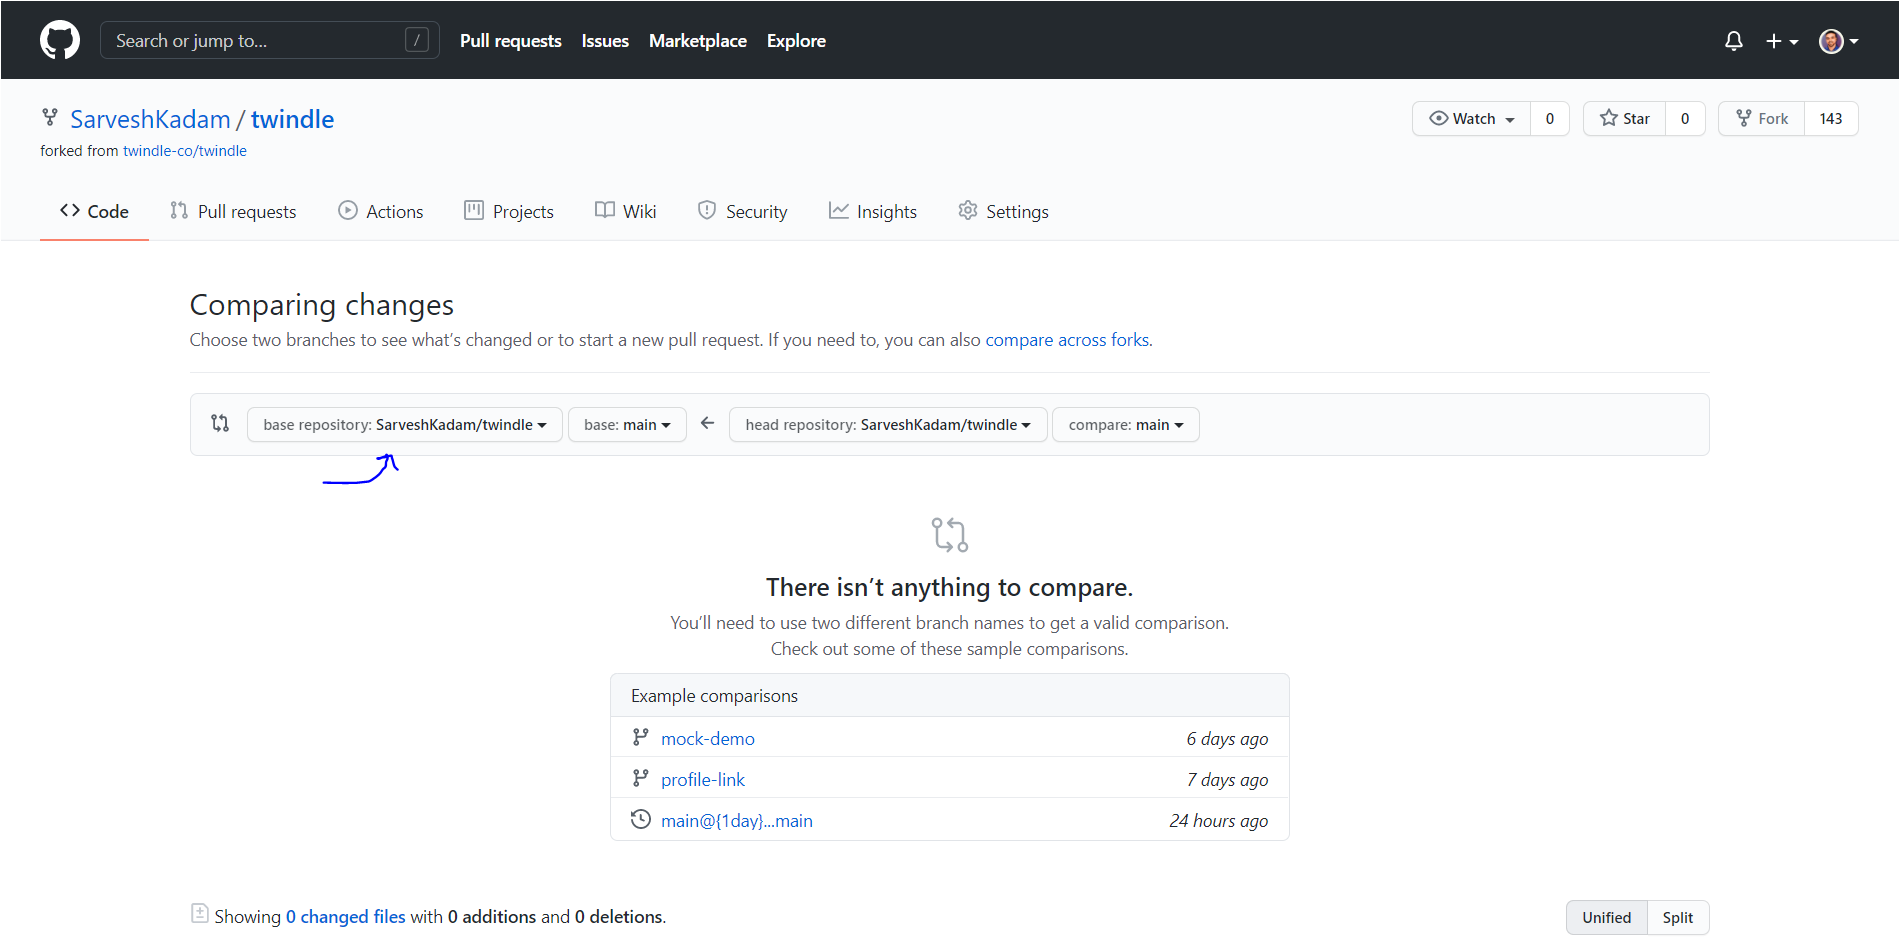This screenshot has height=942, width=1900.
Task: Open the main@{1day}...main comparison
Action: click(x=737, y=821)
